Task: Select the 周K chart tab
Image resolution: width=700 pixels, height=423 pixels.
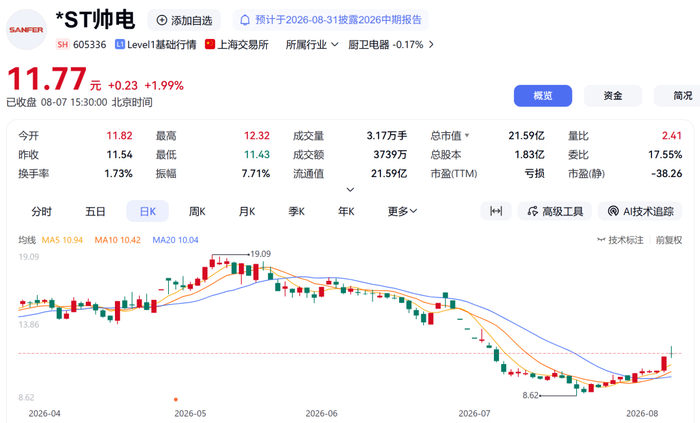Action: 197,211
